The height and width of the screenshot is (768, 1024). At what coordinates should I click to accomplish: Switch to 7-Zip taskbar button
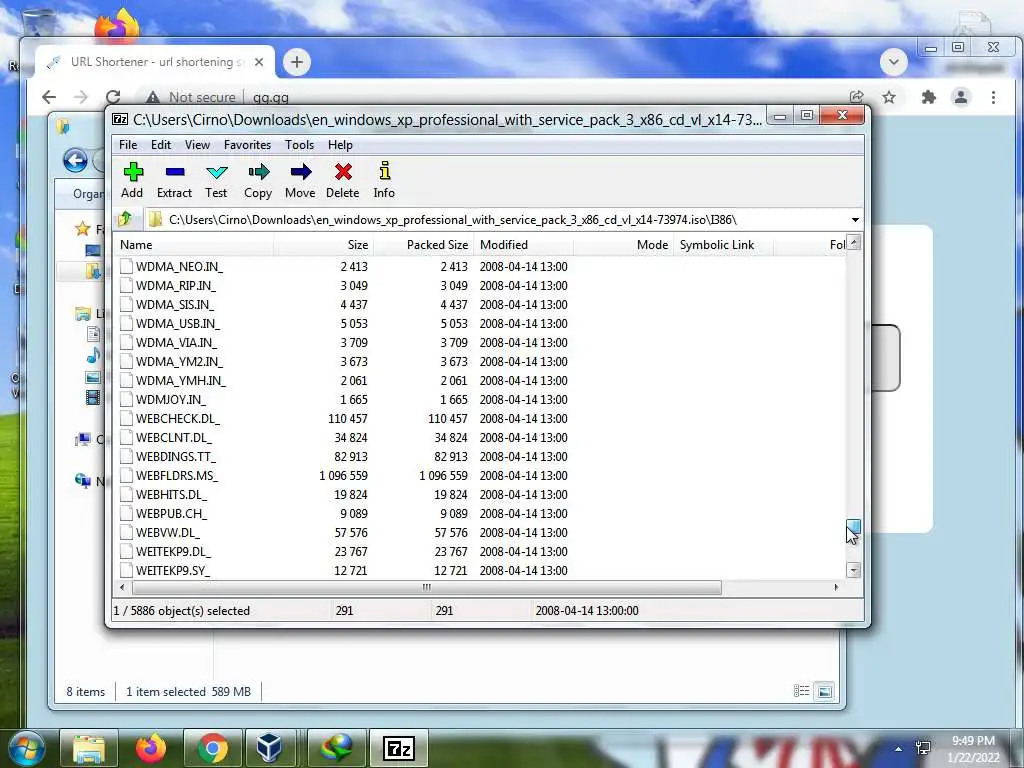(400, 748)
